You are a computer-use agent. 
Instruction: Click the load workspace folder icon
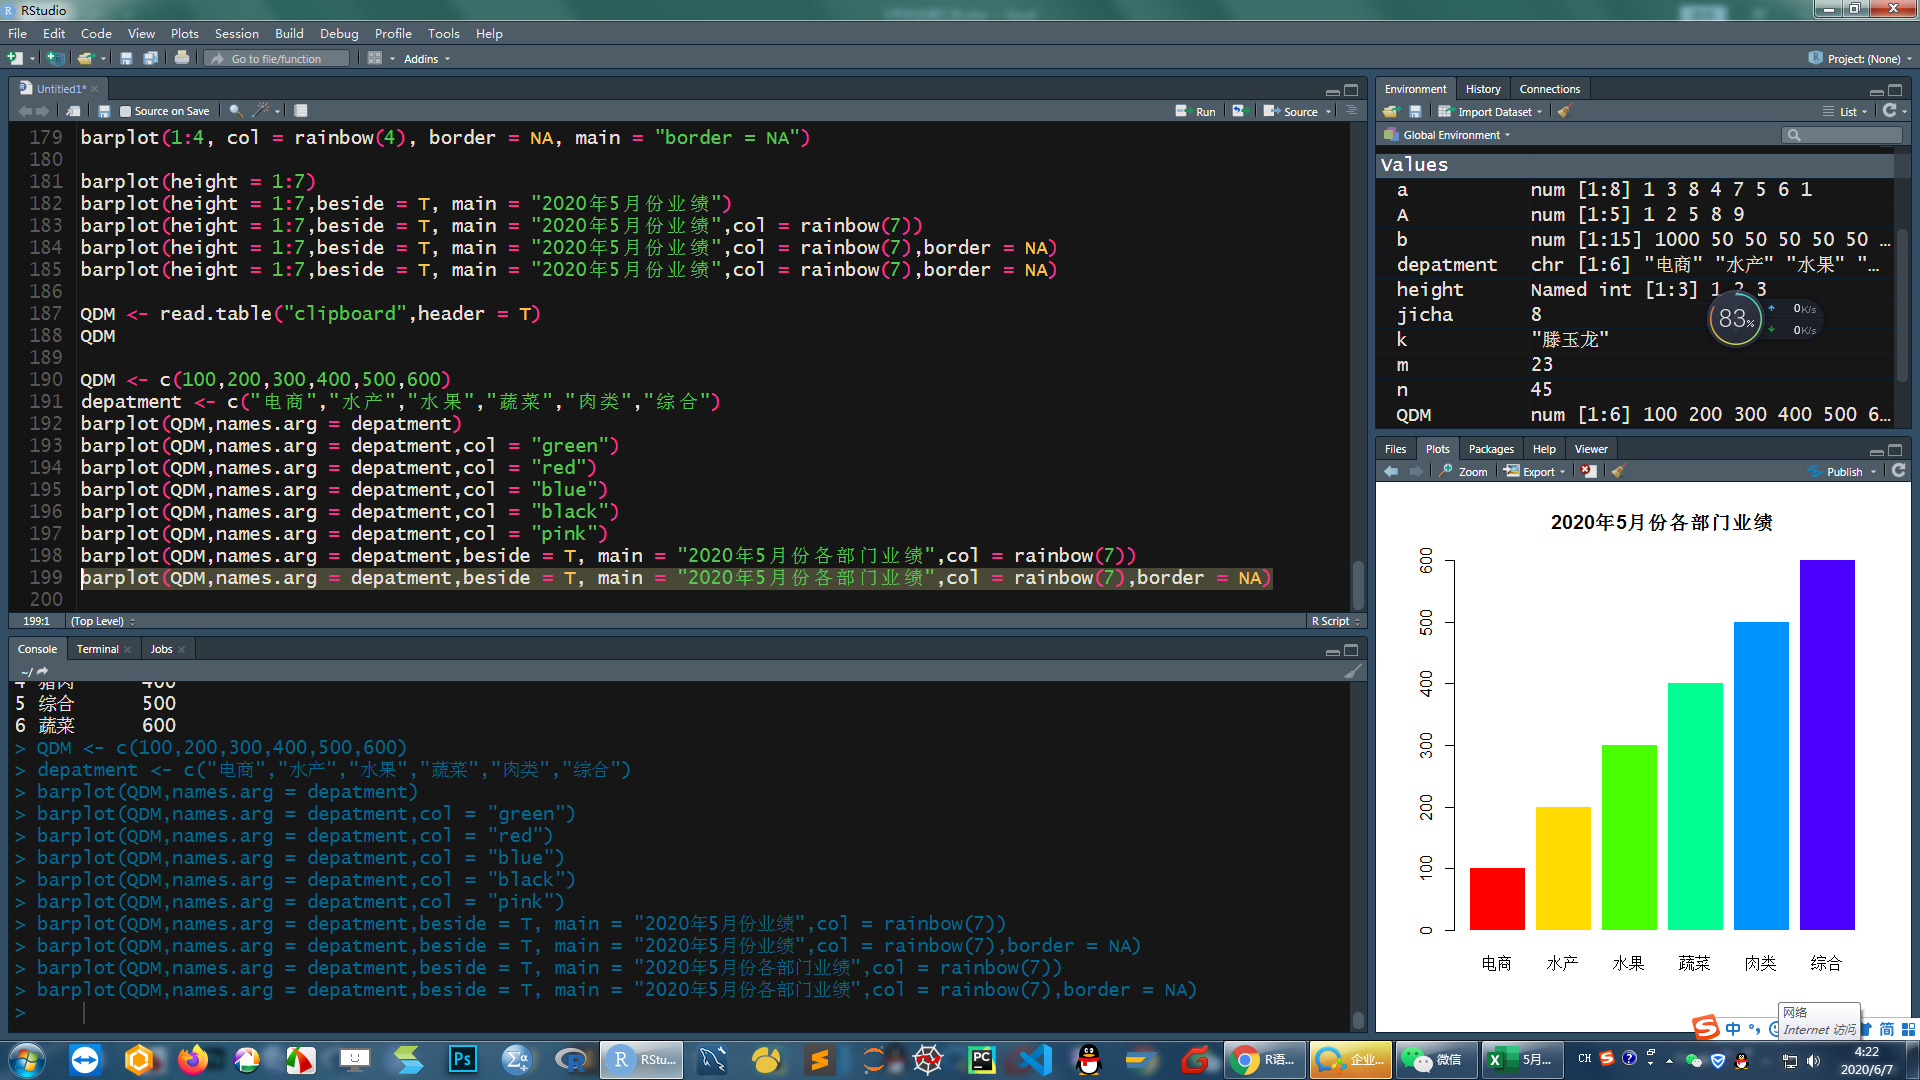pos(1390,111)
